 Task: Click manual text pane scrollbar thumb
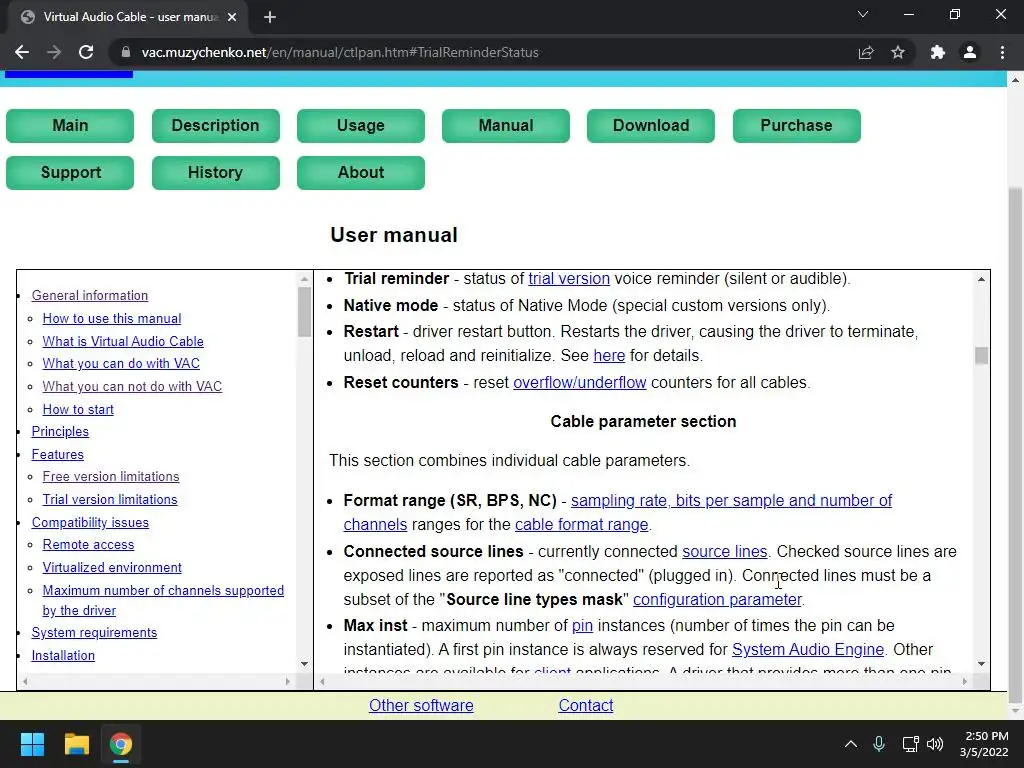tap(981, 356)
